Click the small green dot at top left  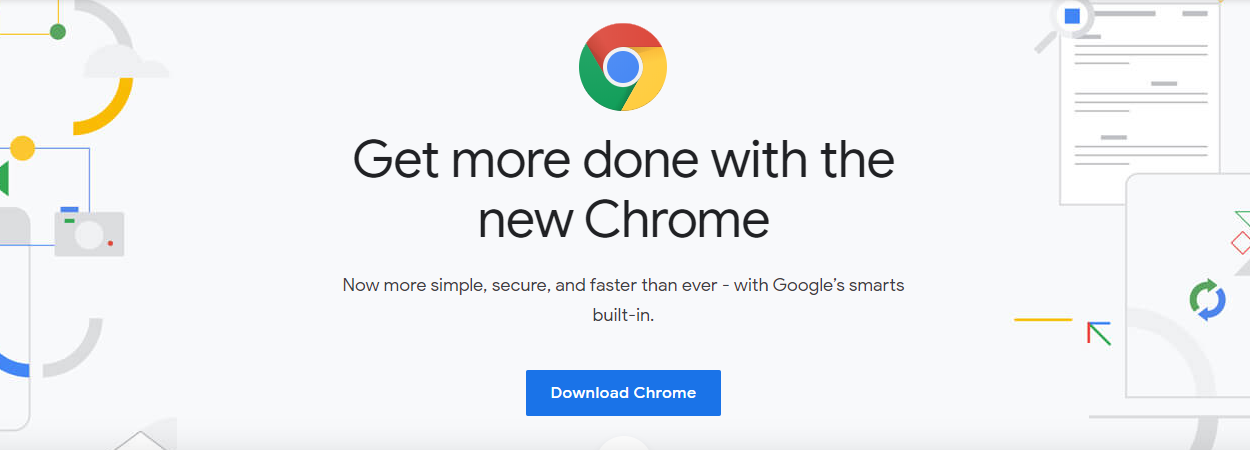(58, 32)
